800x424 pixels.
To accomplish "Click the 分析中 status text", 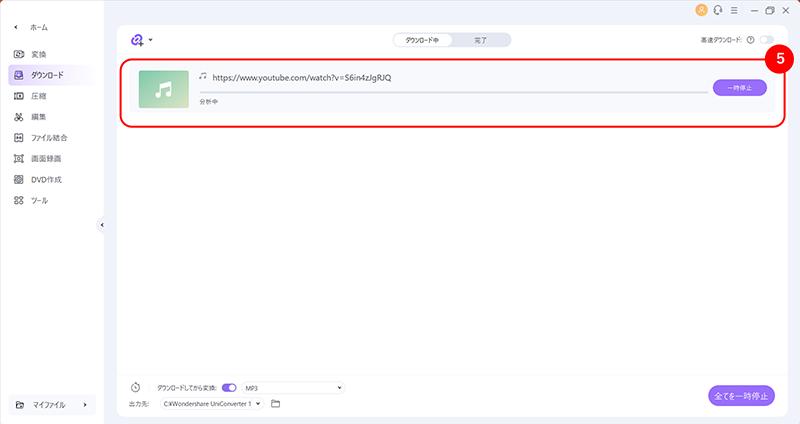I will [x=209, y=102].
